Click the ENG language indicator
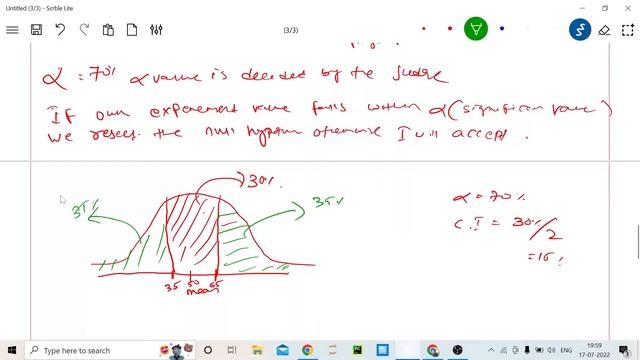The image size is (640, 360). tap(566, 350)
